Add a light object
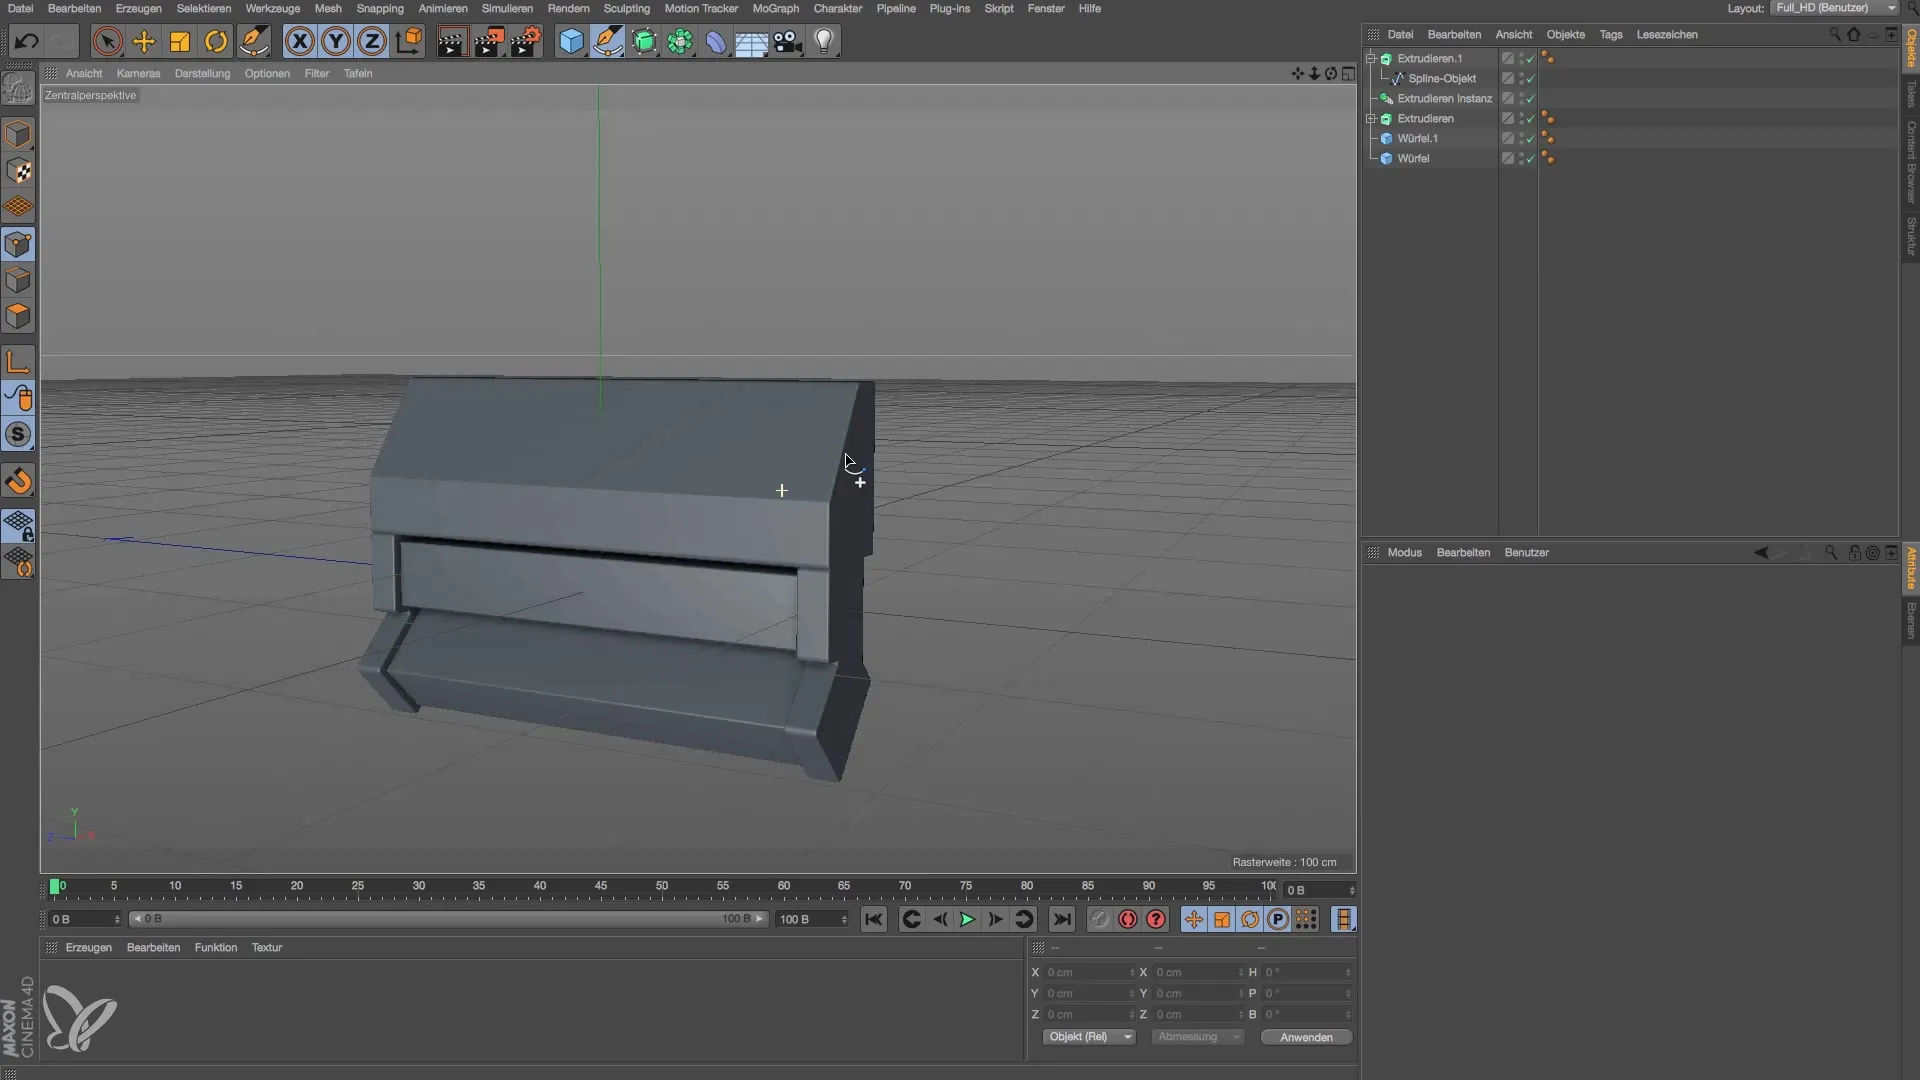This screenshot has width=1920, height=1080. tap(824, 41)
